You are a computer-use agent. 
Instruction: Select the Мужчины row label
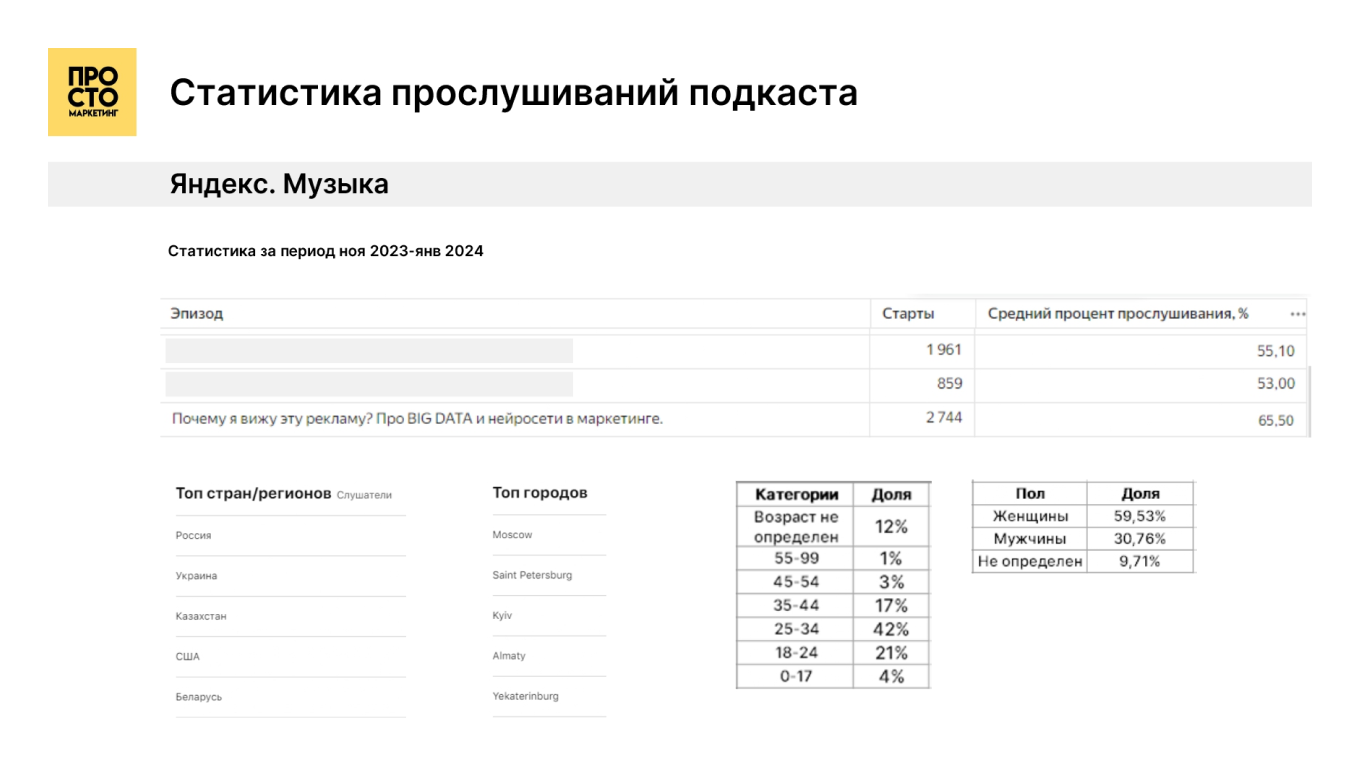(x=1030, y=539)
